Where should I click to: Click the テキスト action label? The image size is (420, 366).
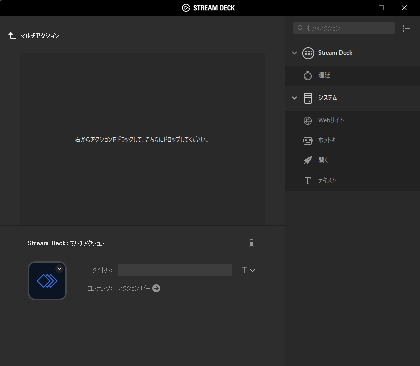pos(327,180)
